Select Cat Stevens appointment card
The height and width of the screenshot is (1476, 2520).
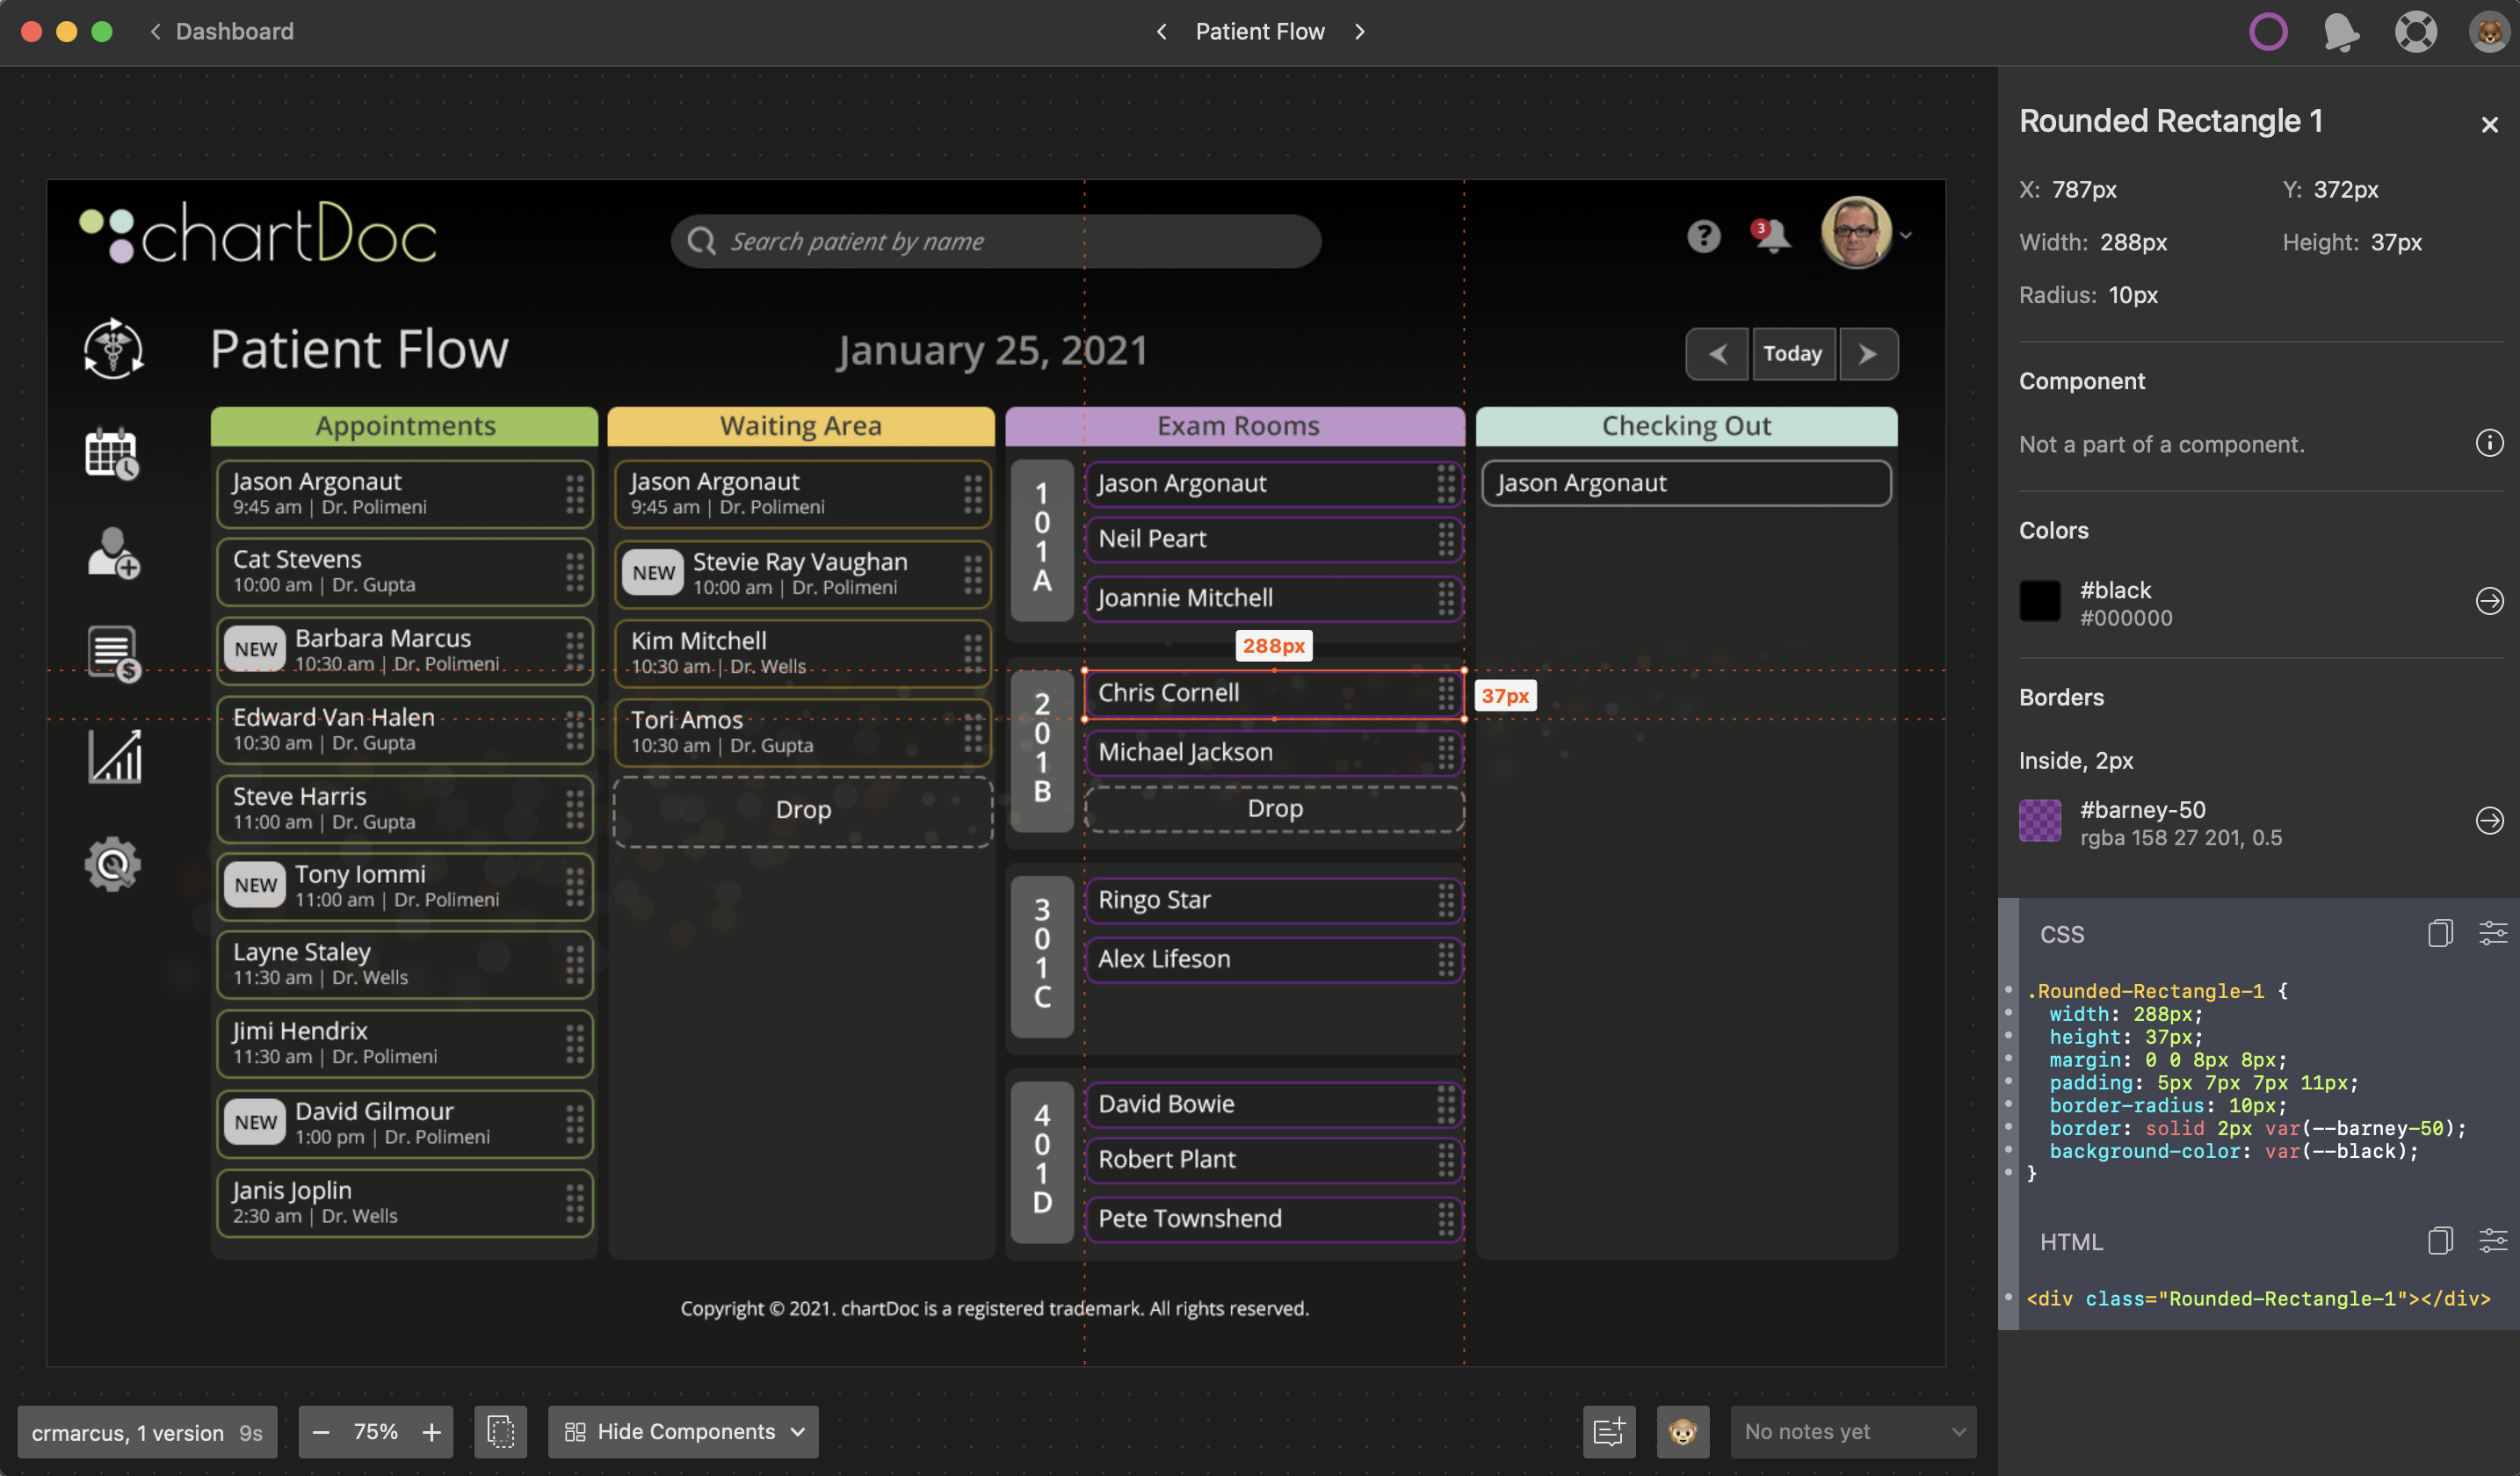click(x=404, y=572)
